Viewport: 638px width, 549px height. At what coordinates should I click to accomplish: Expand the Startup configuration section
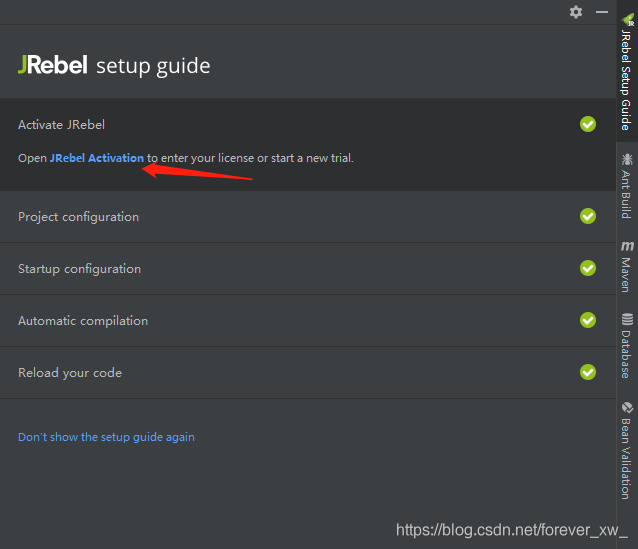(x=79, y=269)
